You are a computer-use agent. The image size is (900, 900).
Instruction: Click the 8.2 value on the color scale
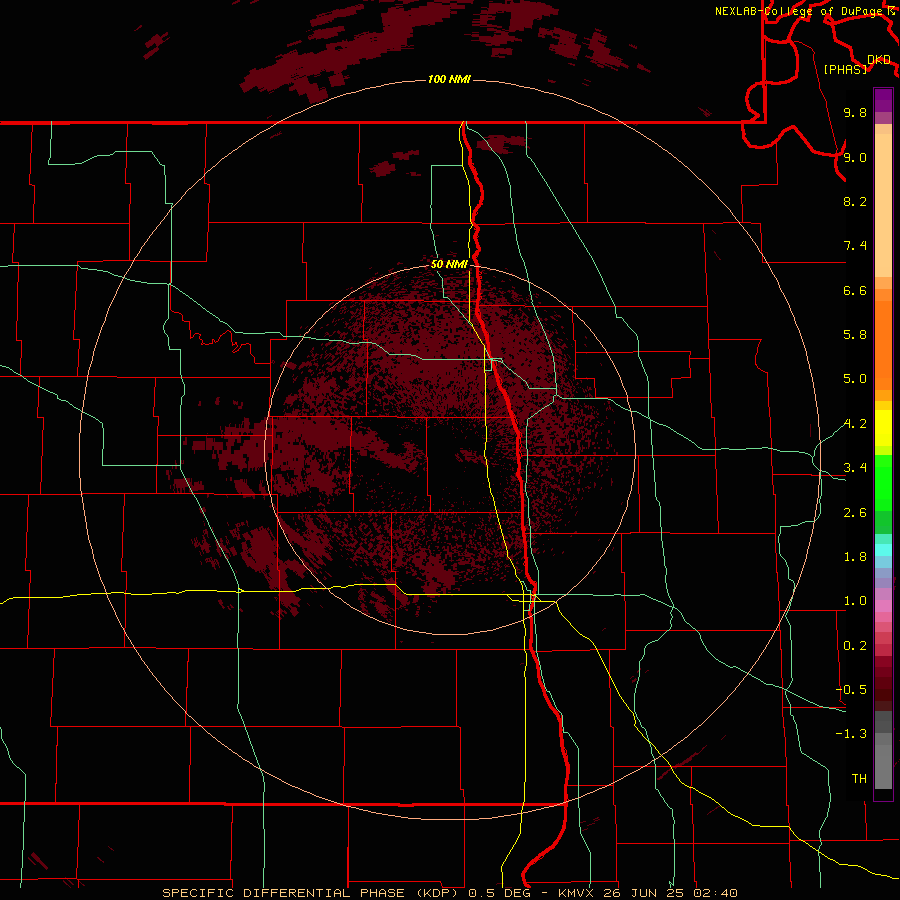(855, 201)
